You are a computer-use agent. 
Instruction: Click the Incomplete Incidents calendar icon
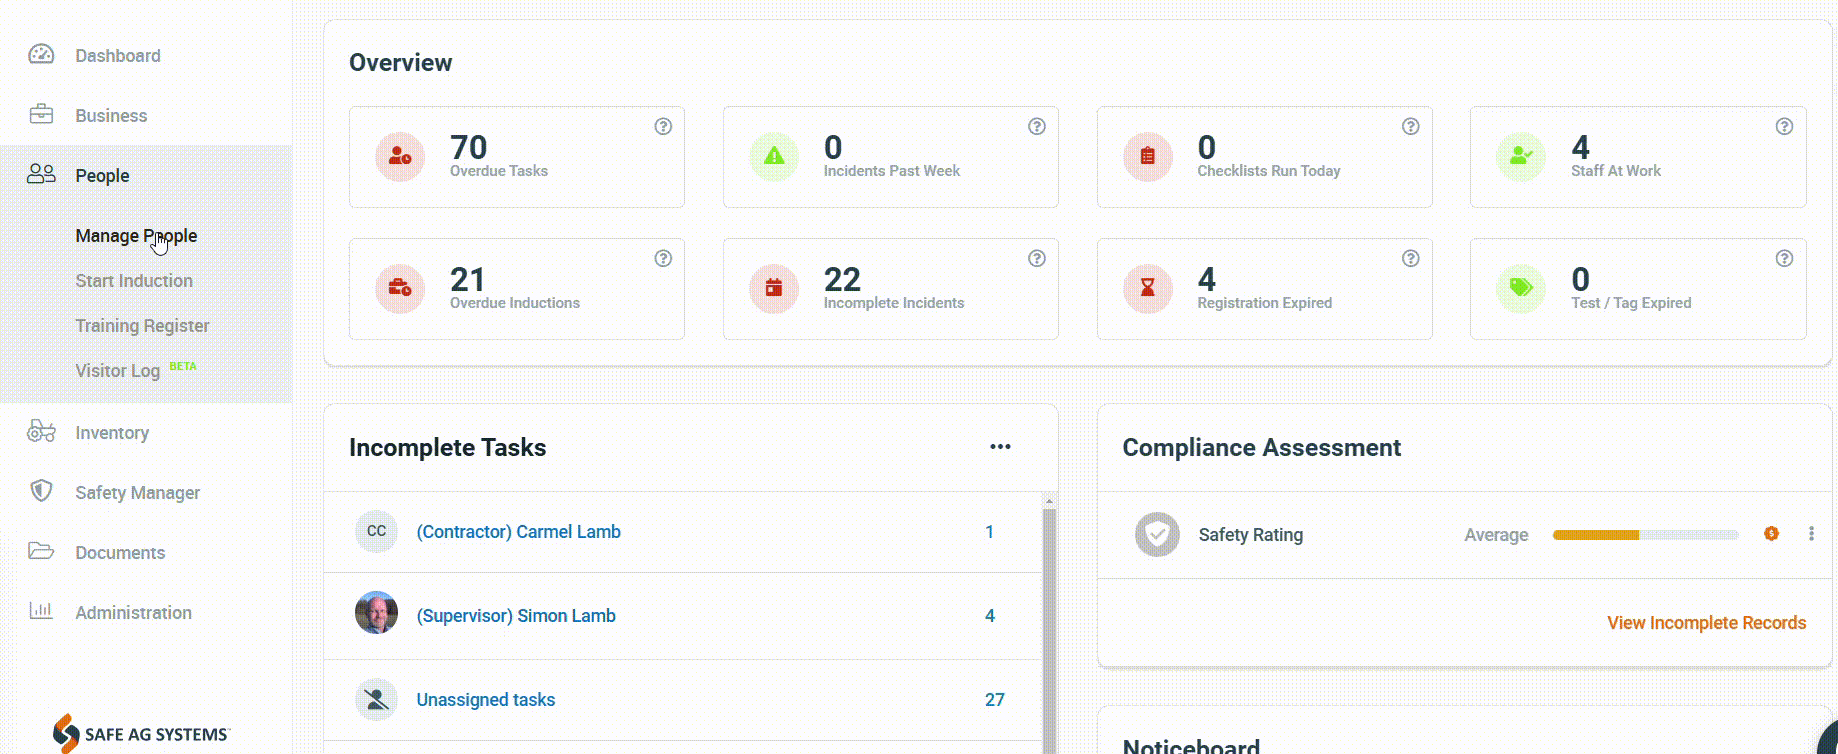click(773, 289)
